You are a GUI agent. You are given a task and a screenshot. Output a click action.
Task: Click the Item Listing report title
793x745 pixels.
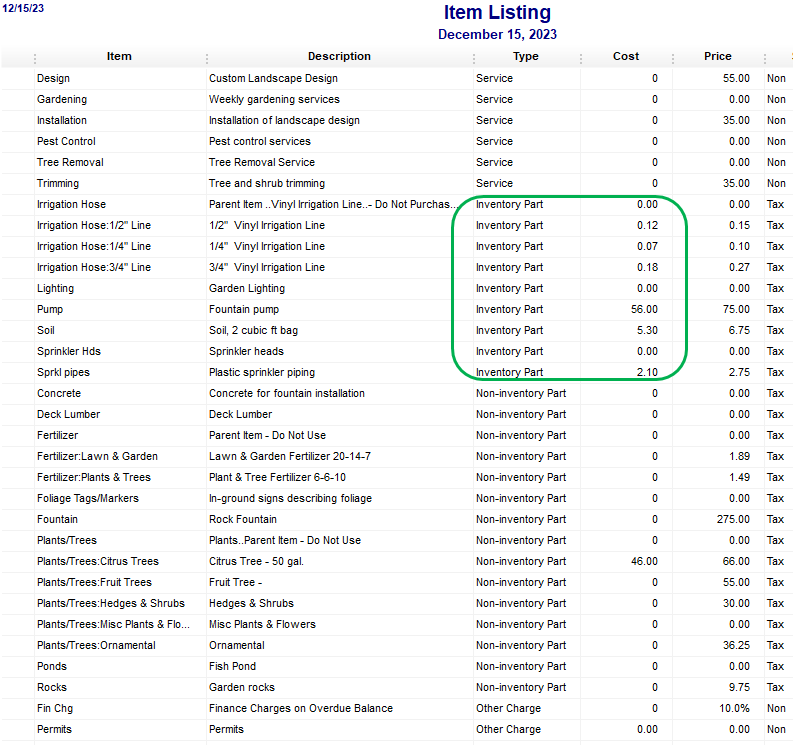point(497,12)
